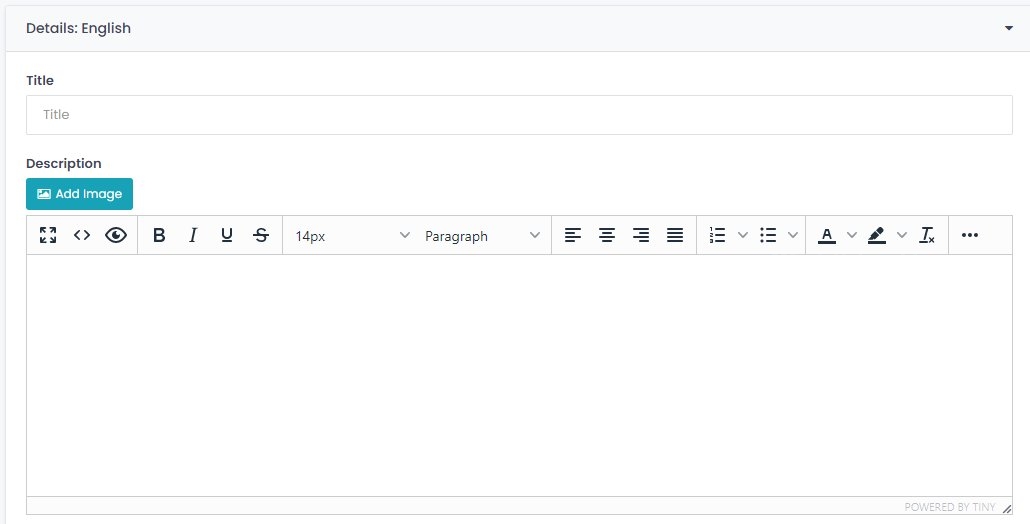Expand bullet list style options arrow
This screenshot has height=524, width=1030.
793,235
